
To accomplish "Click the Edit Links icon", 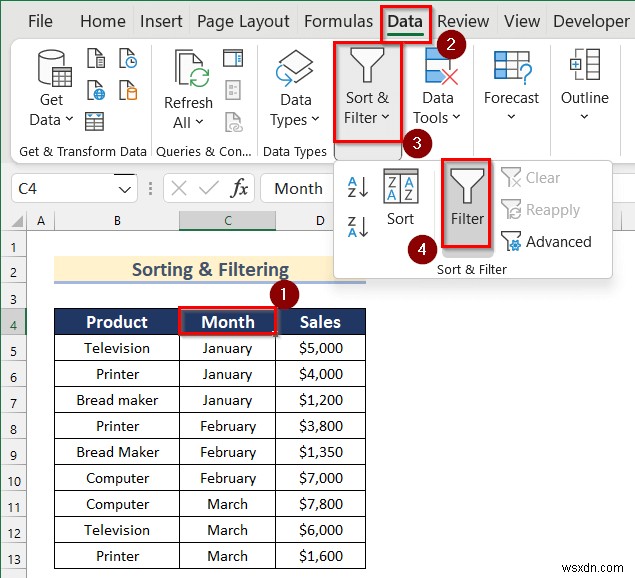I will pos(234,122).
